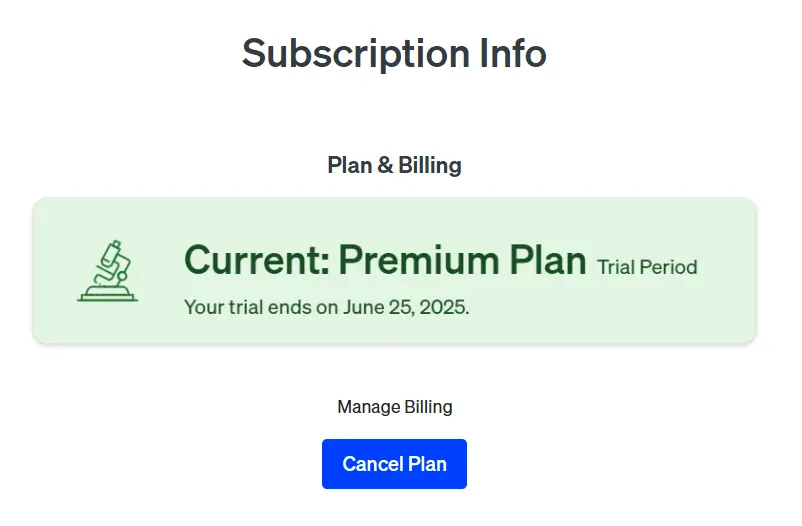Click the word Premium in plan title
The image size is (802, 526).
[419, 260]
